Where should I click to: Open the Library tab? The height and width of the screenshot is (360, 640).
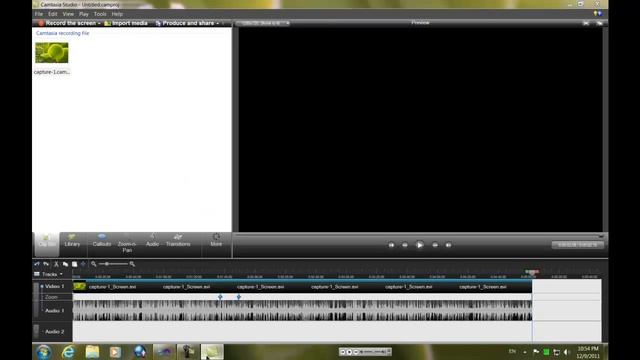72,240
